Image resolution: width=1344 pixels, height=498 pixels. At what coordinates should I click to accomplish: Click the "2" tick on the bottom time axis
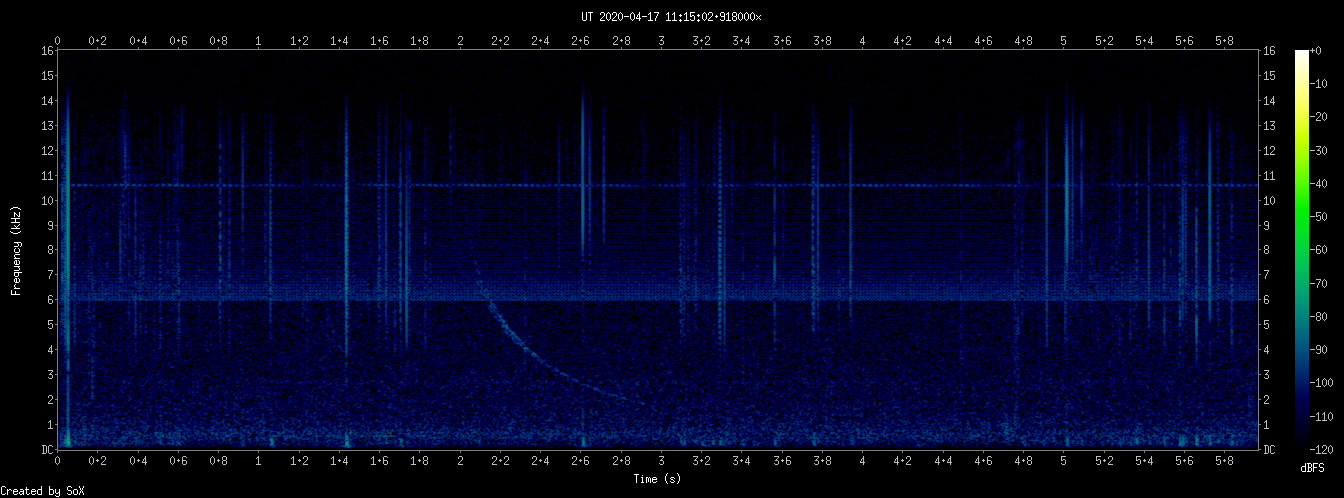(460, 461)
